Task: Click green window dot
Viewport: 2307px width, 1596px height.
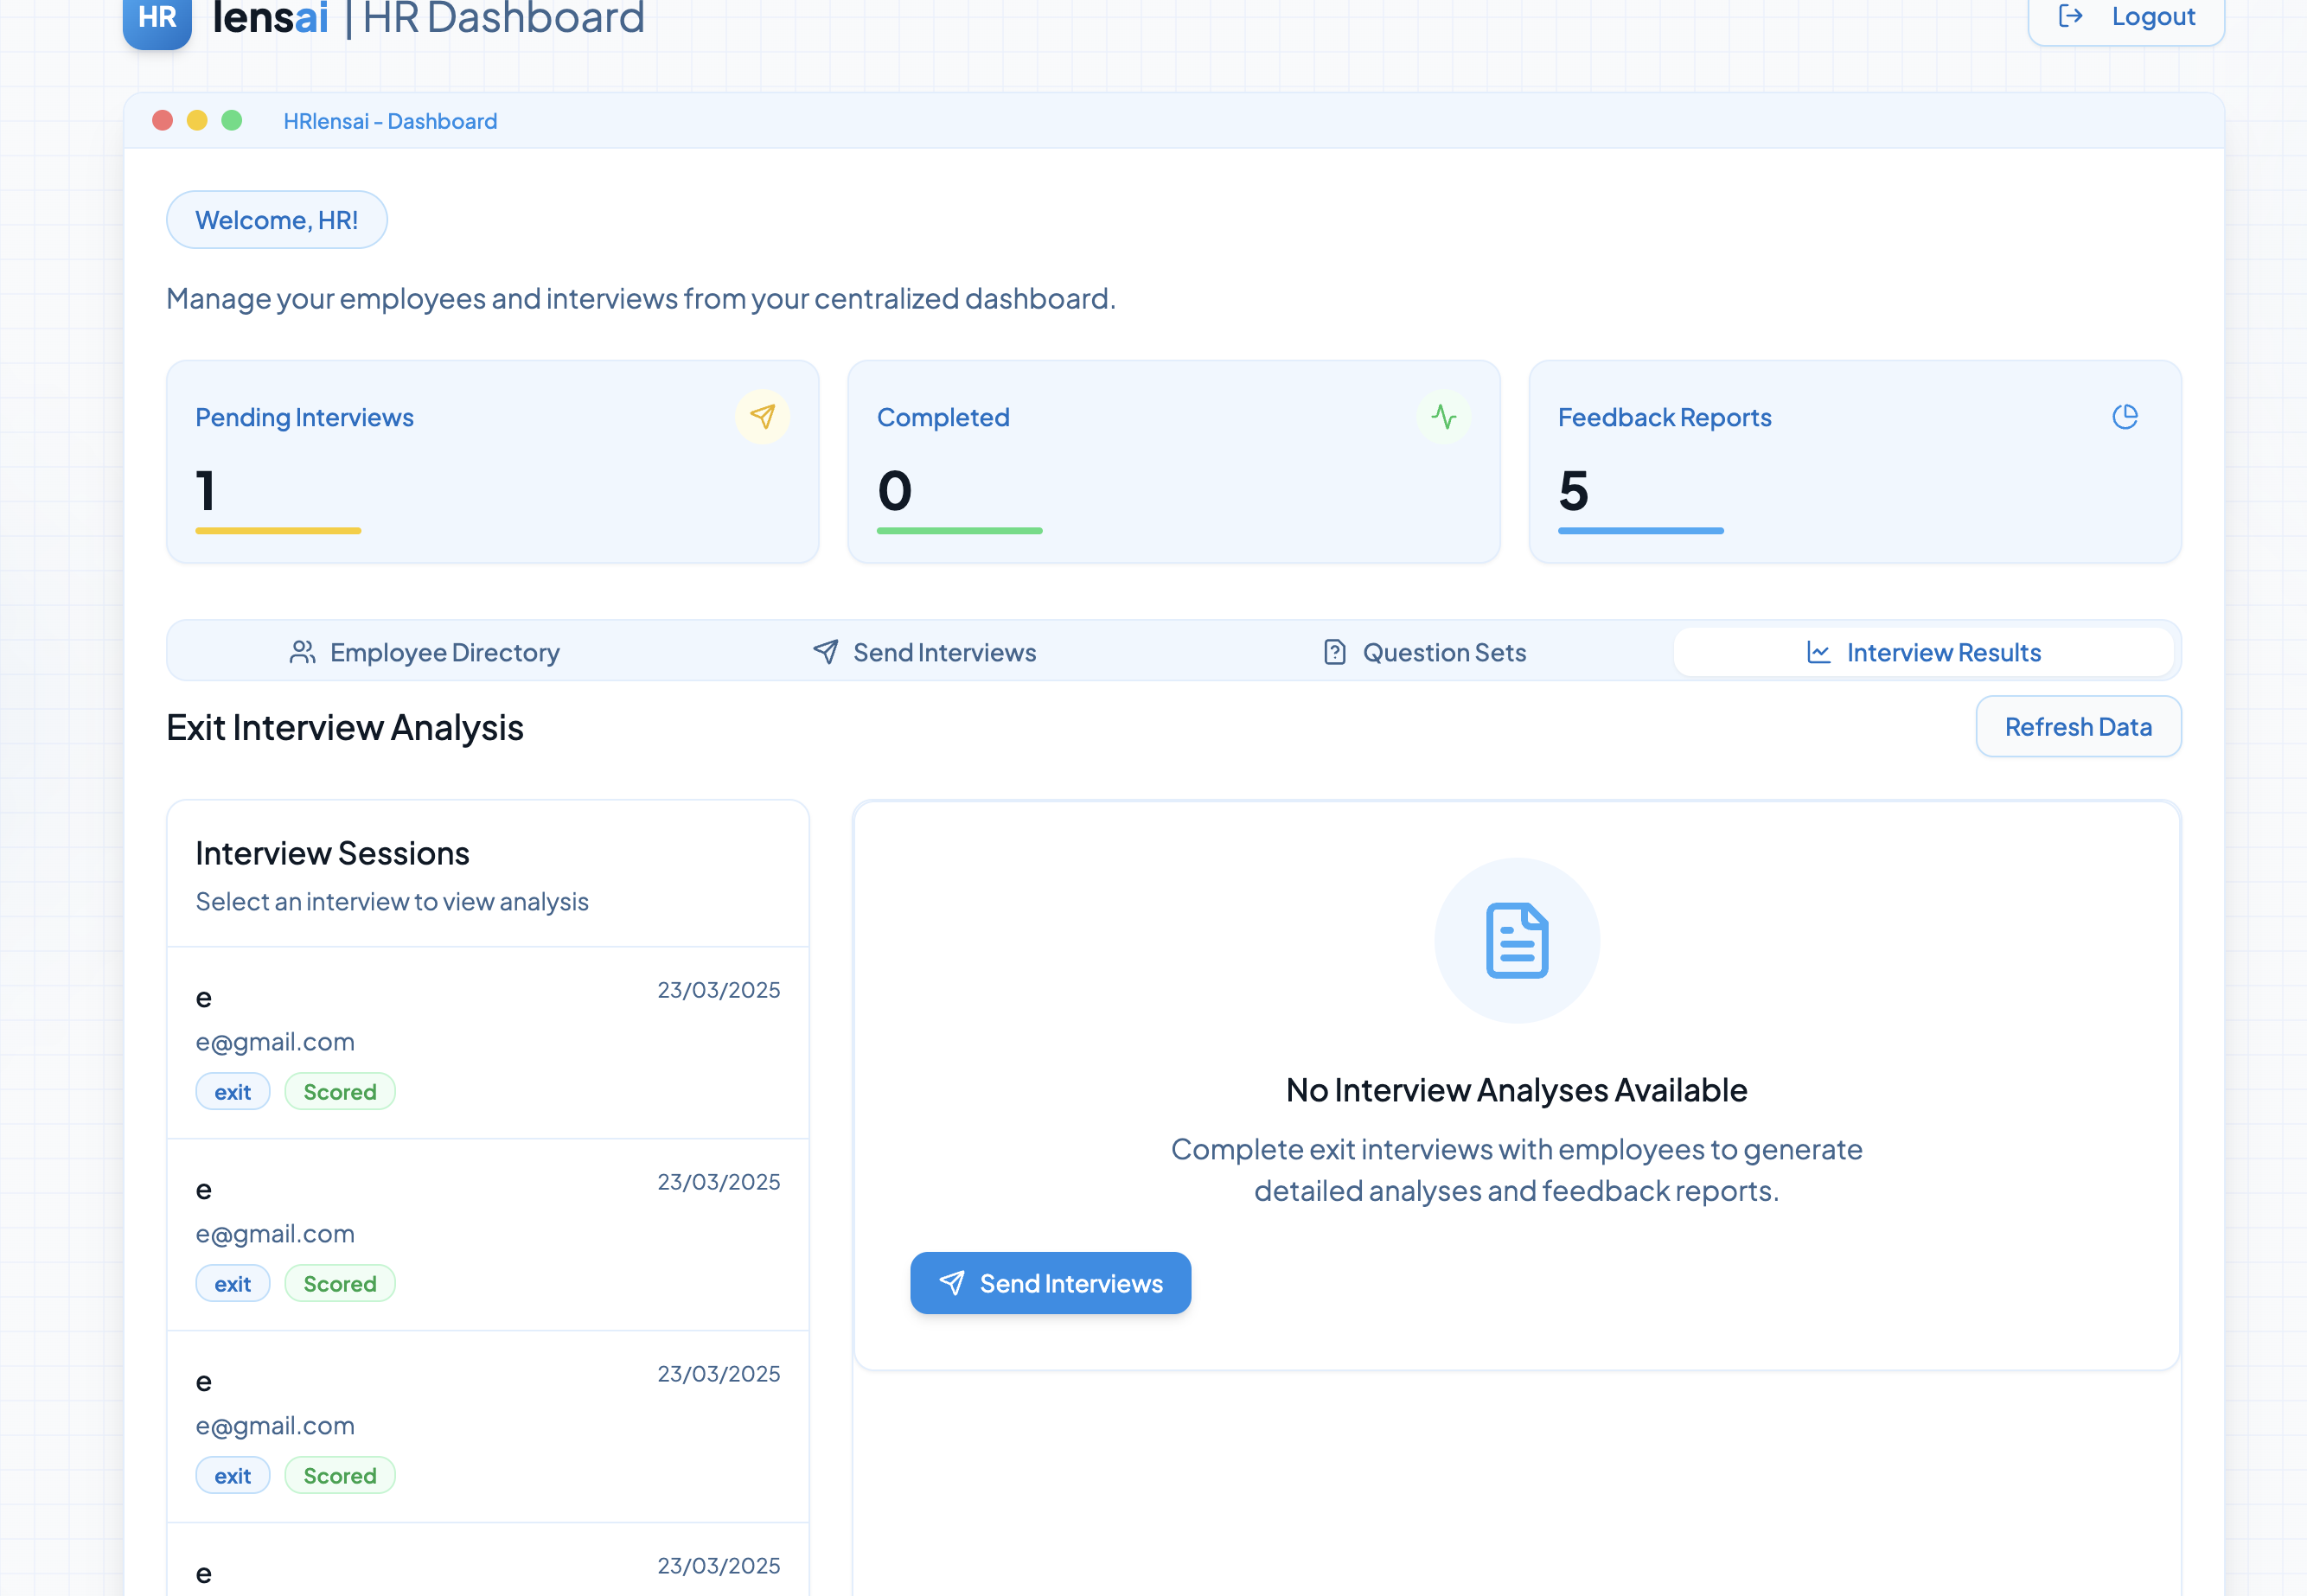Action: [231, 120]
